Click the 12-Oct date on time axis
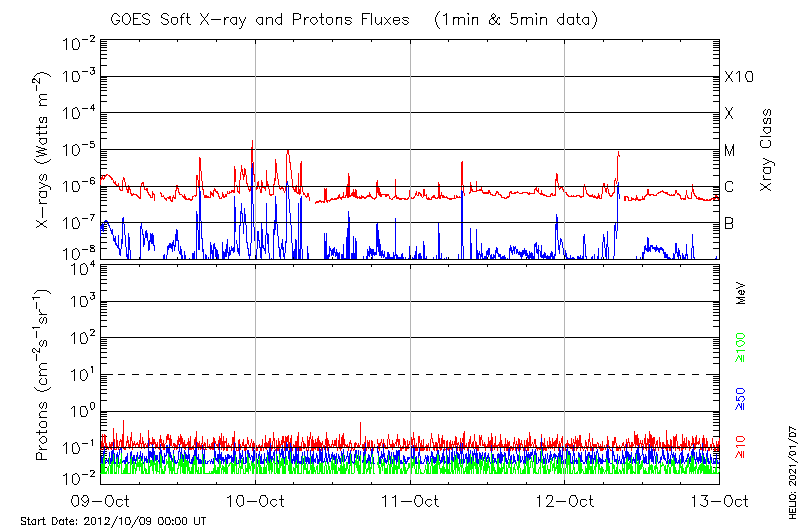Image resolution: width=800 pixels, height=530 pixels. coord(565,500)
